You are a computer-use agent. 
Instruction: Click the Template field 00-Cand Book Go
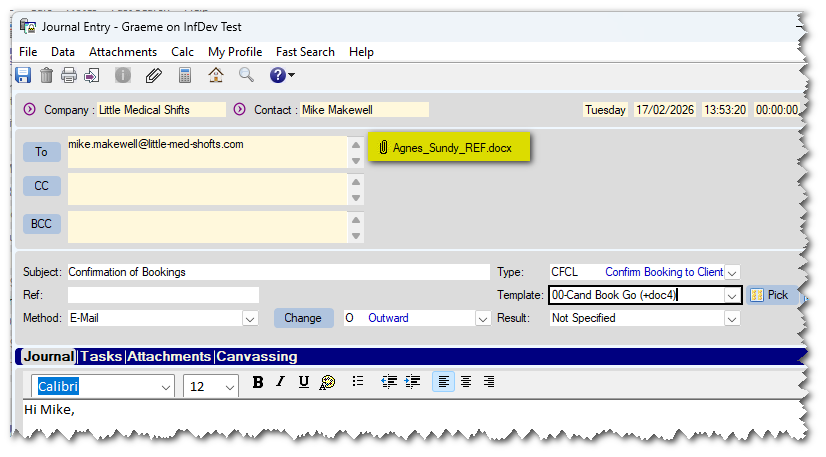637,295
